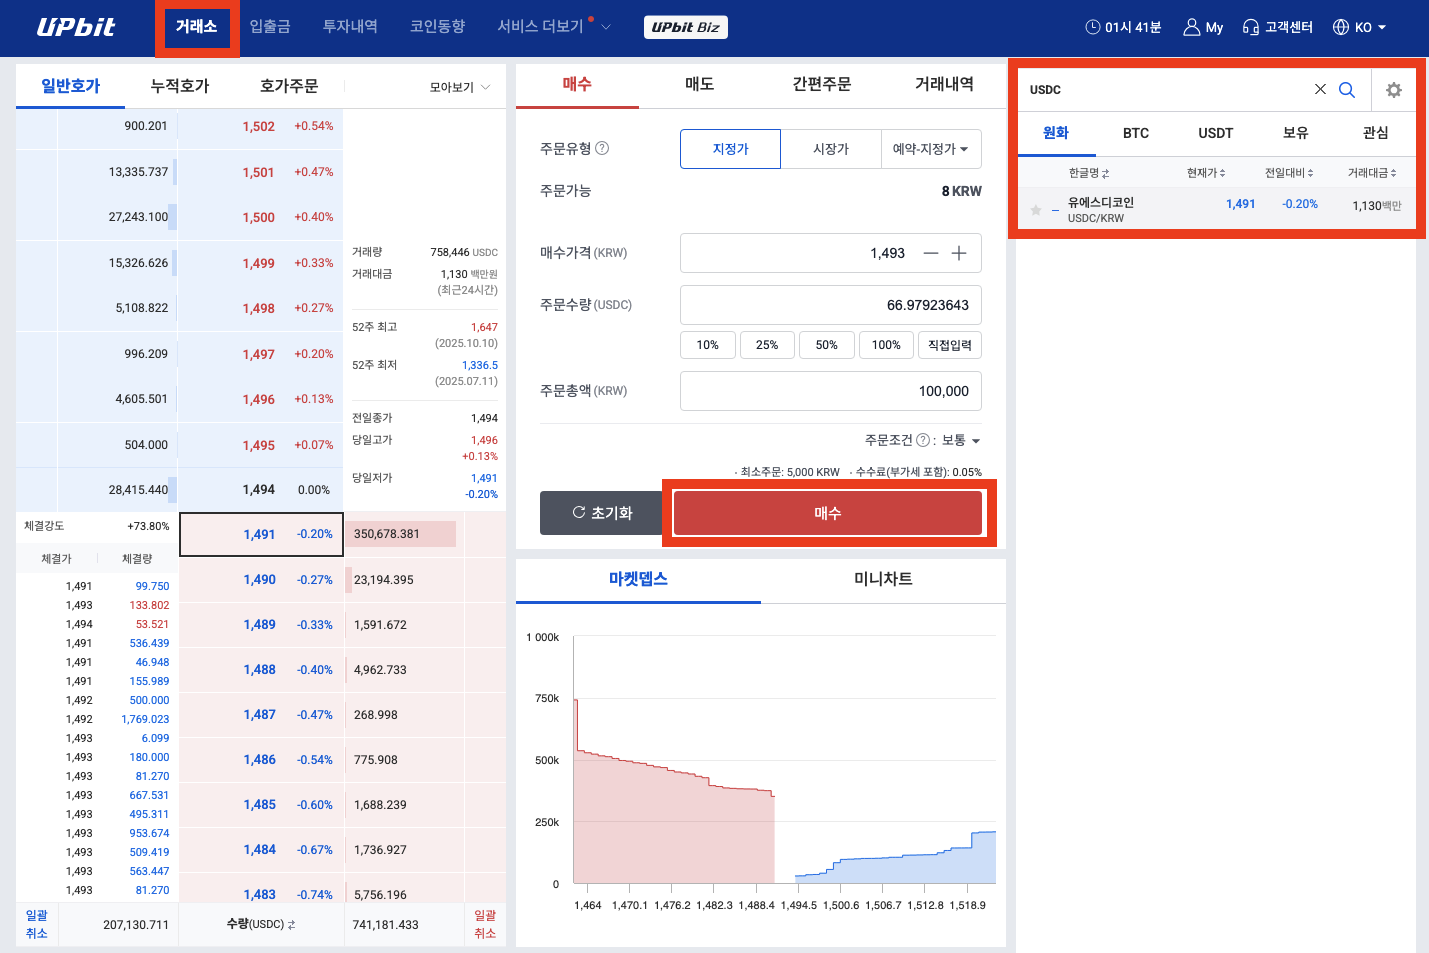Click 직접입력 button
Image resolution: width=1429 pixels, height=953 pixels.
point(950,345)
